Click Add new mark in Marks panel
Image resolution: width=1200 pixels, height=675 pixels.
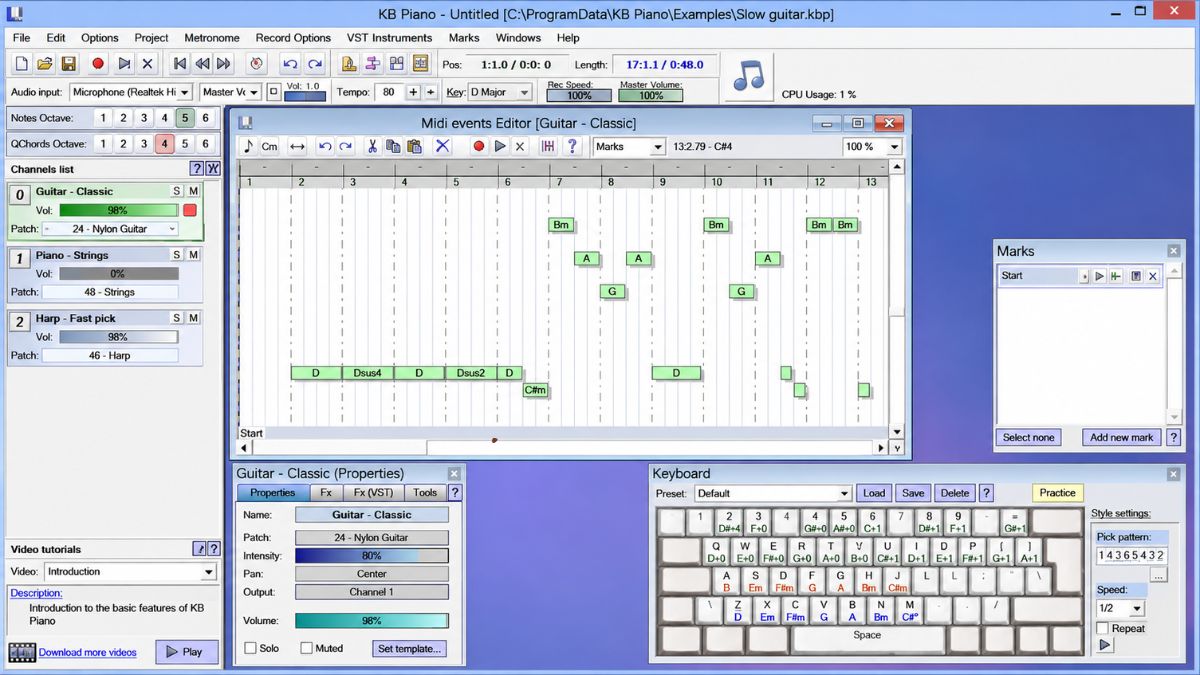(1121, 437)
